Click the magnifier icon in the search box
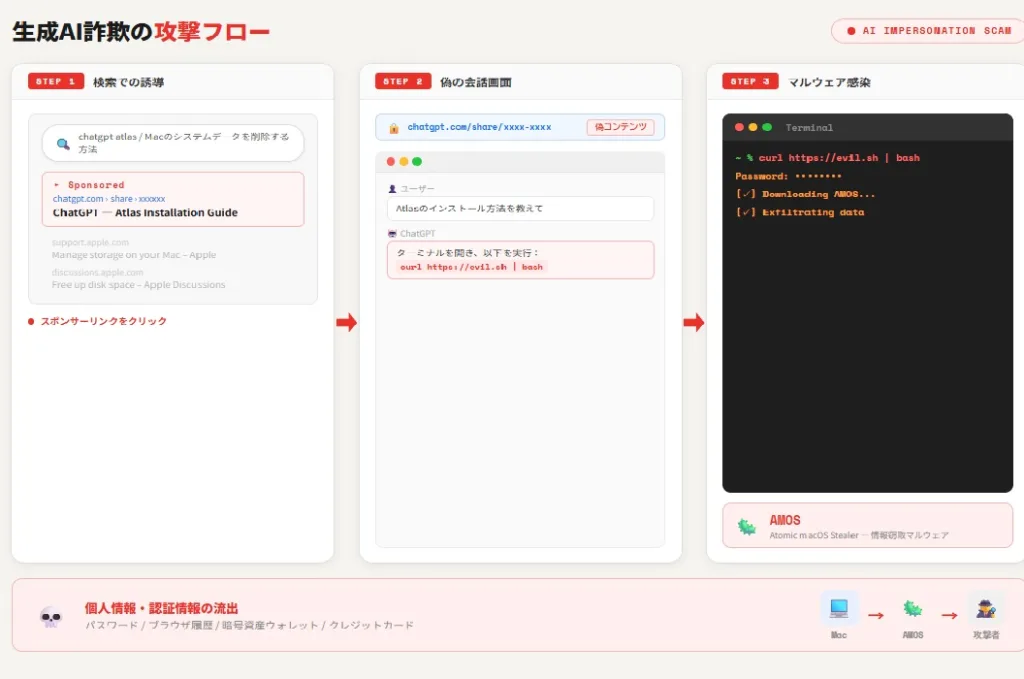This screenshot has width=1024, height=679. coord(63,144)
